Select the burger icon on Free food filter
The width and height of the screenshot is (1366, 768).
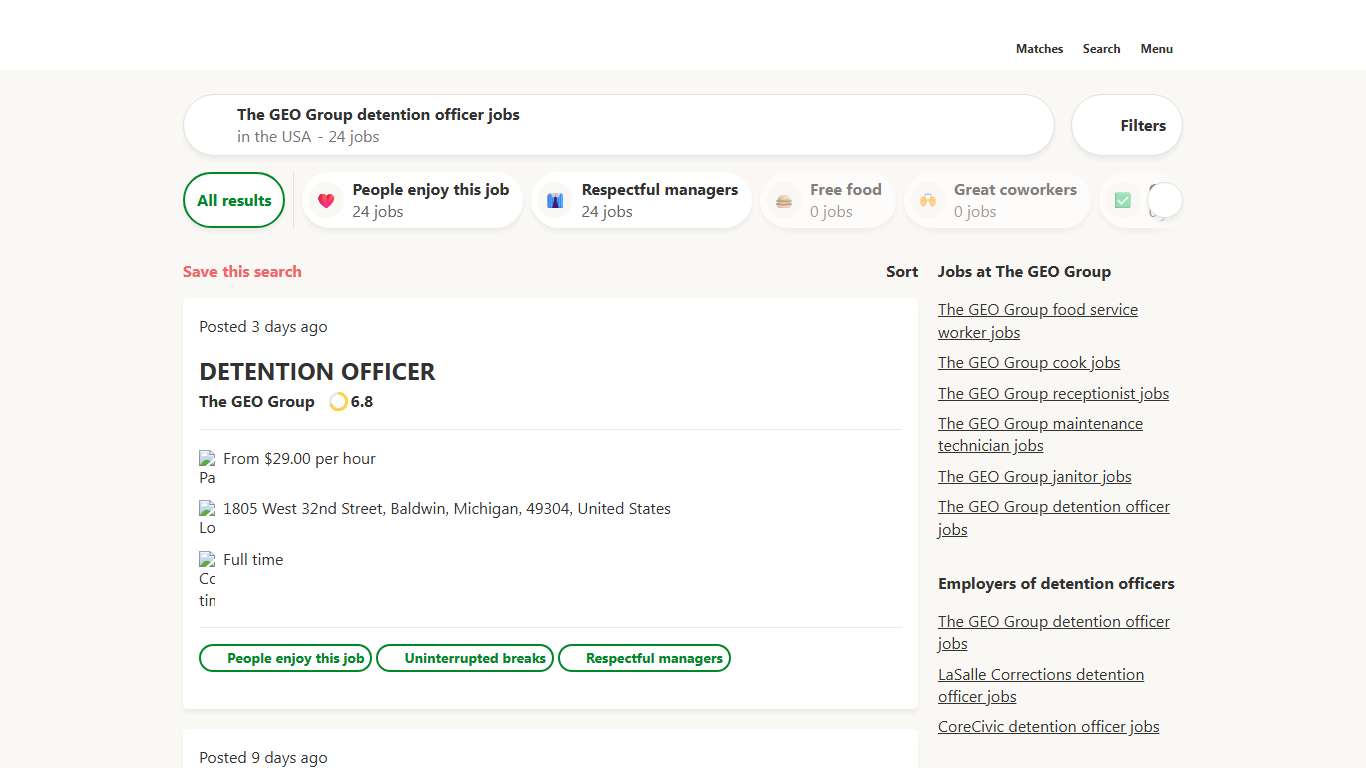tap(784, 200)
